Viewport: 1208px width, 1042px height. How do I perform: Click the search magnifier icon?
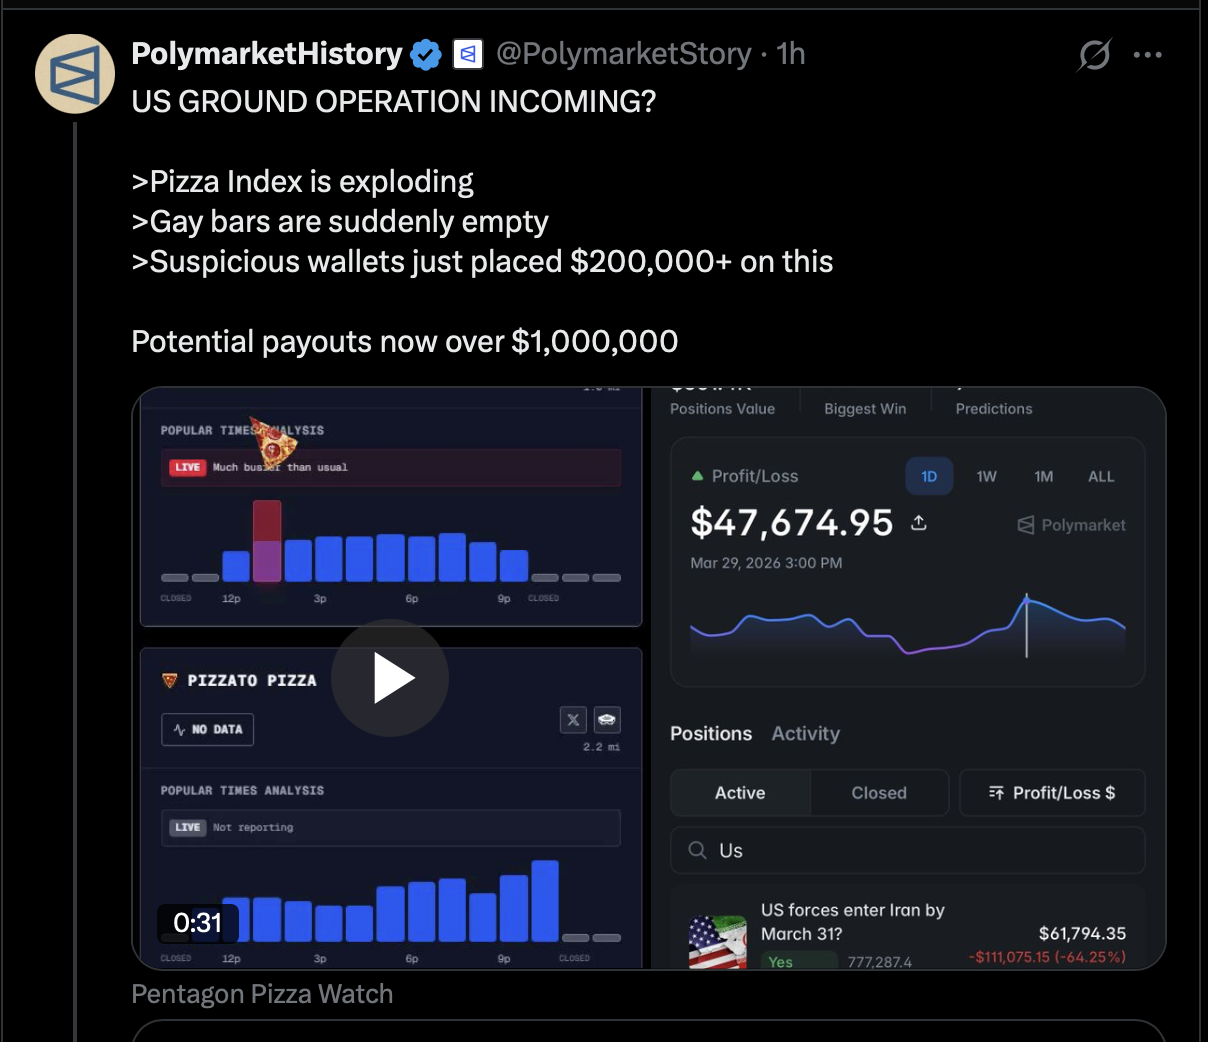click(698, 850)
